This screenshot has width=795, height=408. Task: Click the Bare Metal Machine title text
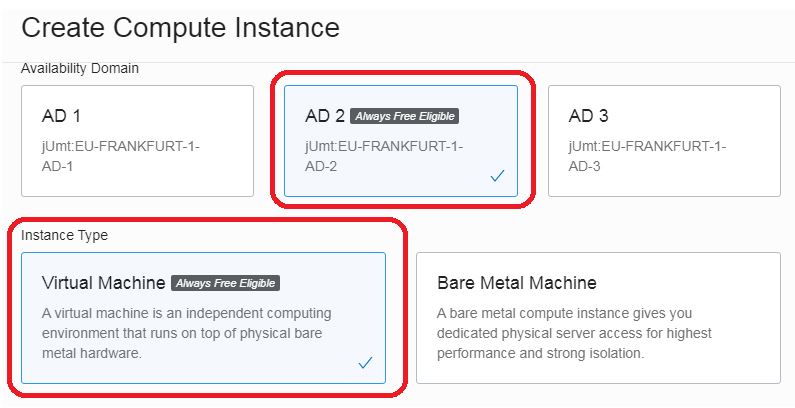point(516,283)
